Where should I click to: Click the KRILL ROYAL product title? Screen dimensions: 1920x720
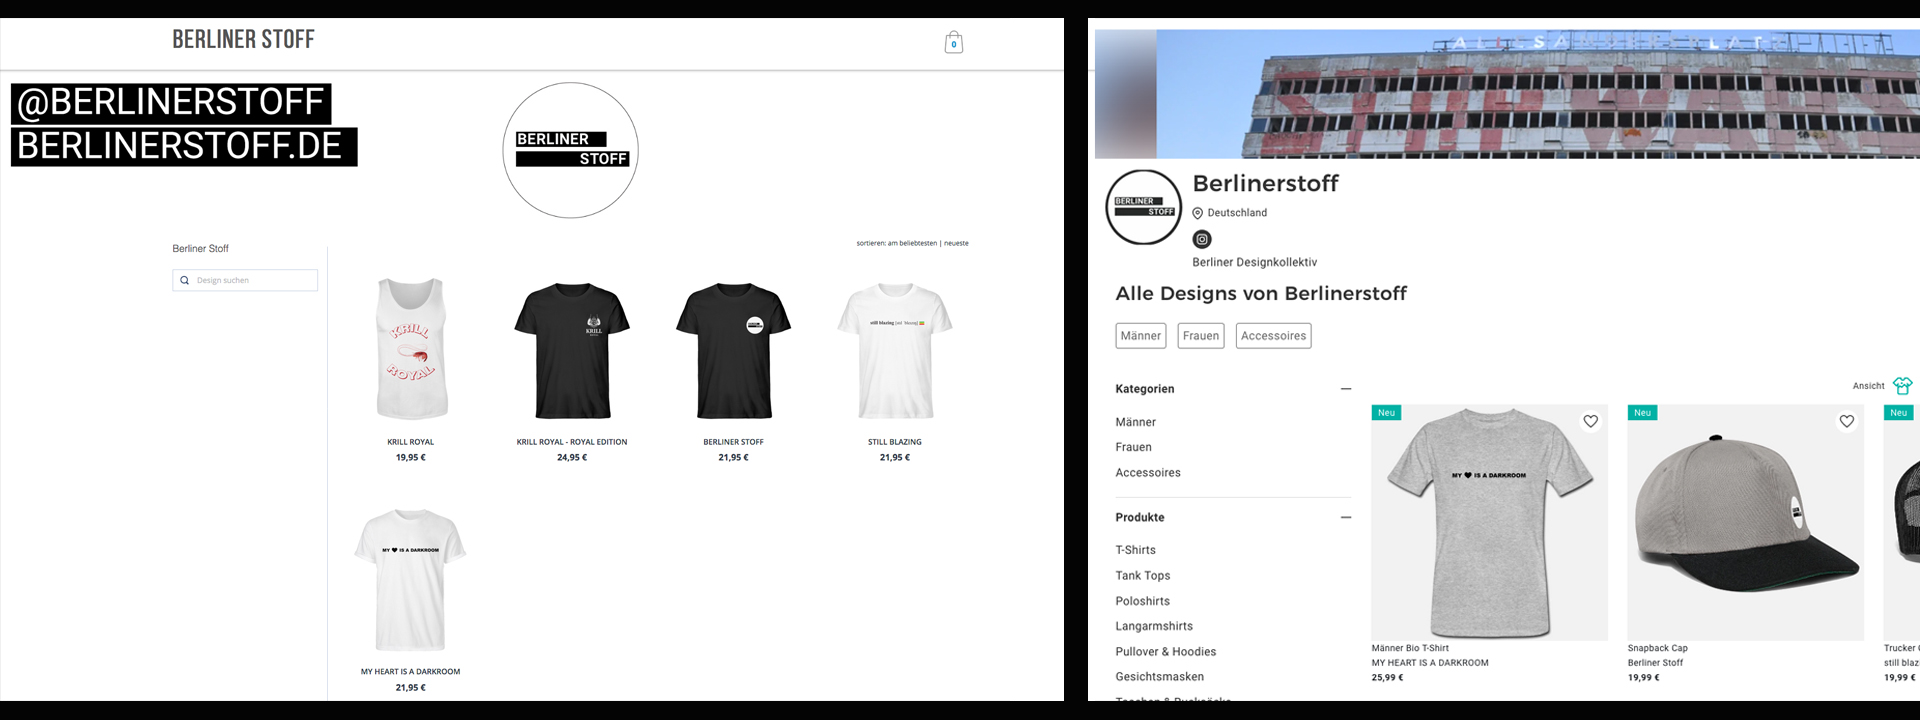point(411,442)
